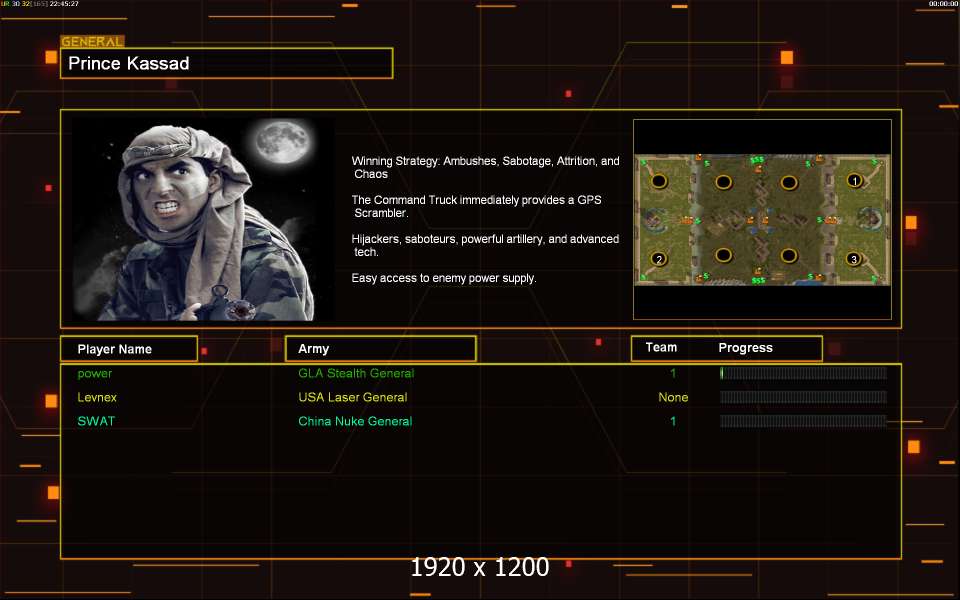Select start position 2 on the map preview
Viewport: 960px width, 600px height.
659,259
